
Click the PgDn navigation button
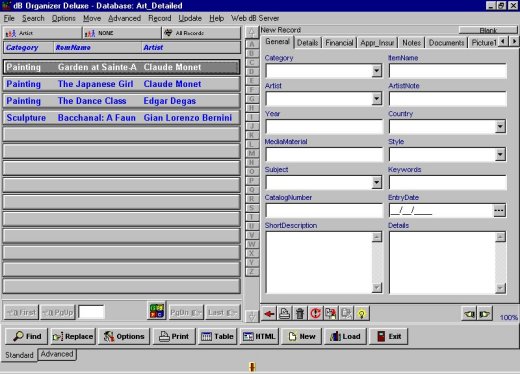tap(186, 312)
